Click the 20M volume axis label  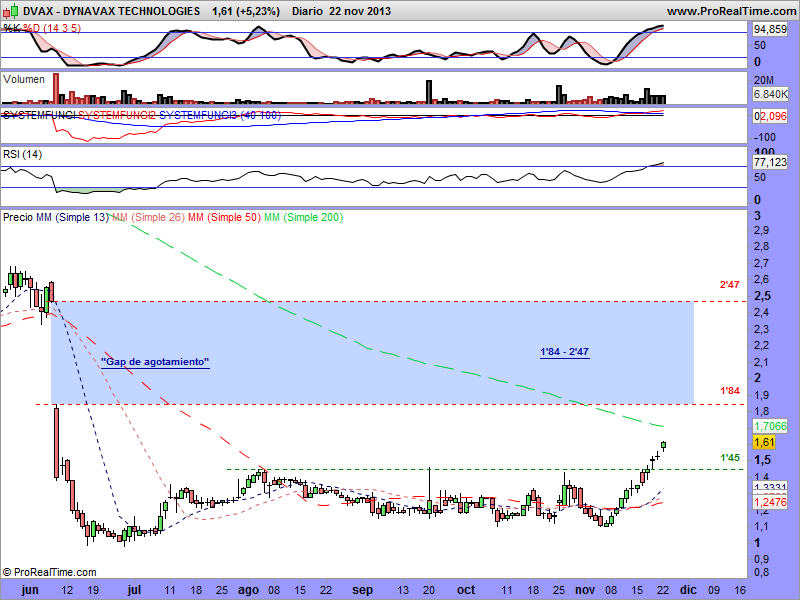(764, 81)
